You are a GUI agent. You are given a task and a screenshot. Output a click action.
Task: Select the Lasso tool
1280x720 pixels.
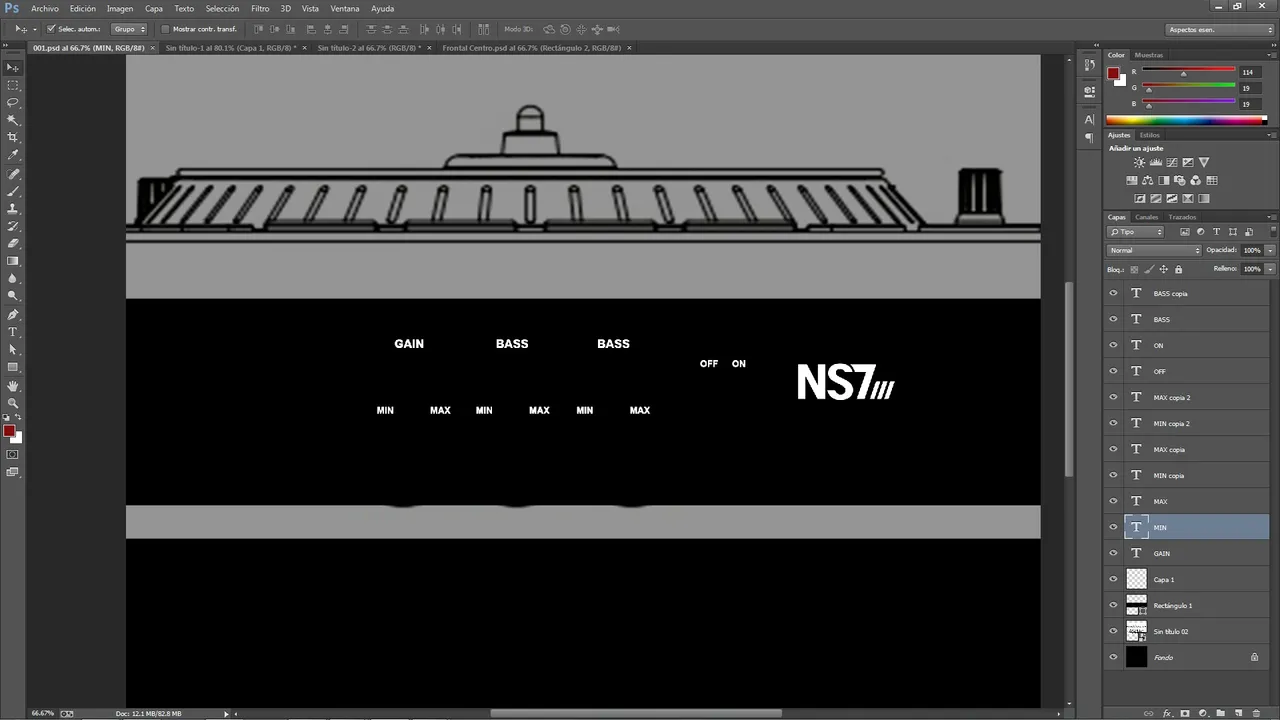pyautogui.click(x=13, y=102)
